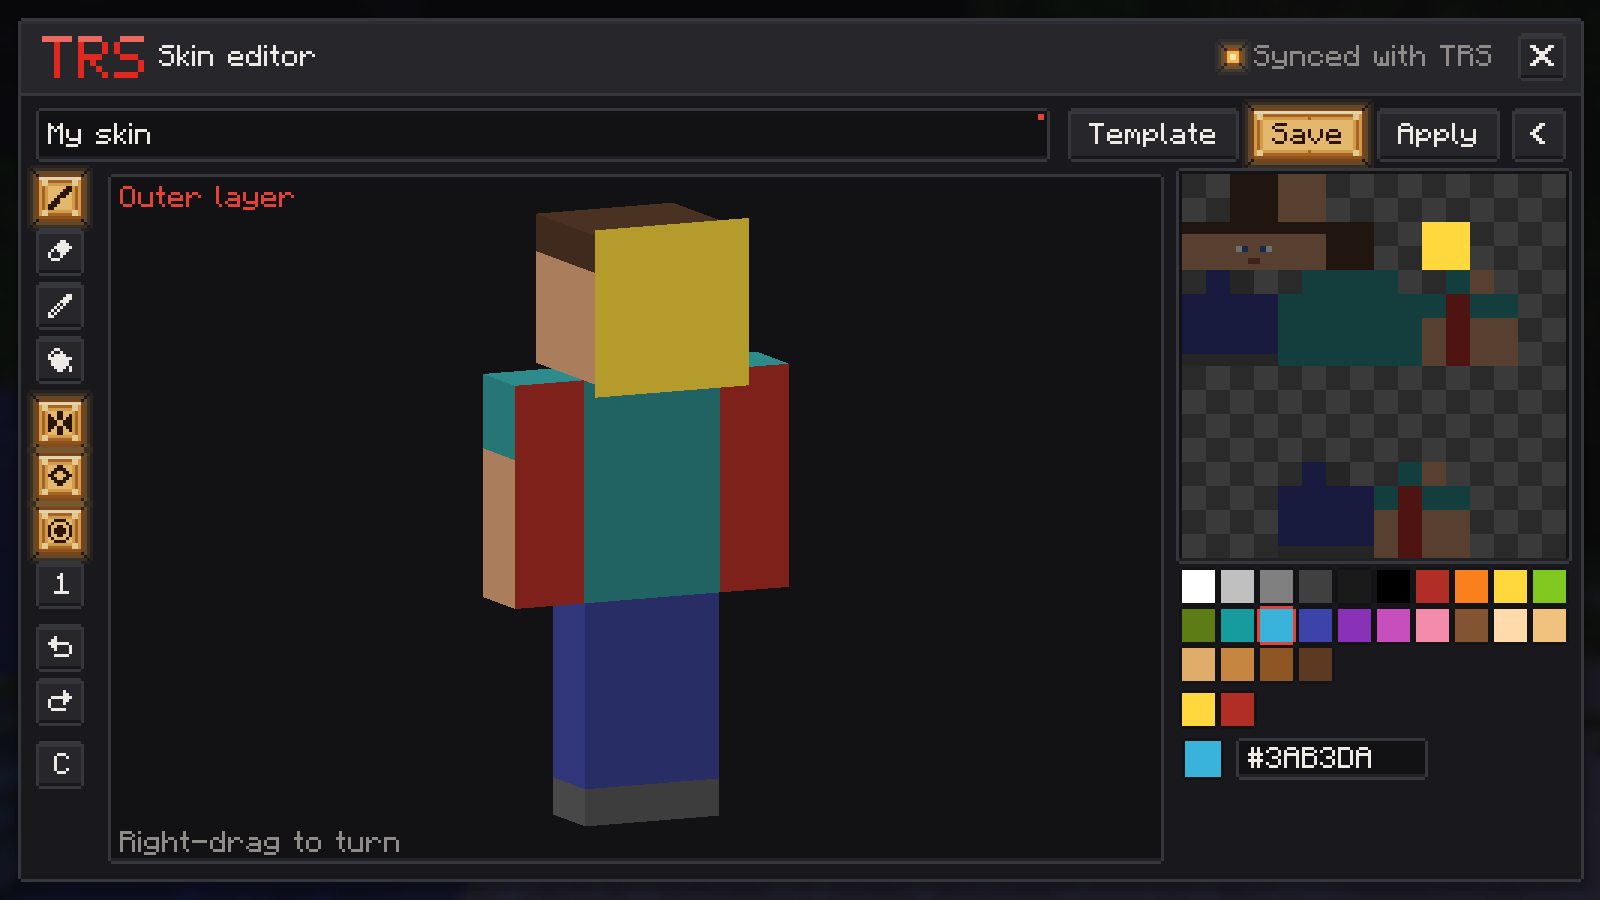
Task: Select the pencil draw tool
Action: [60, 197]
